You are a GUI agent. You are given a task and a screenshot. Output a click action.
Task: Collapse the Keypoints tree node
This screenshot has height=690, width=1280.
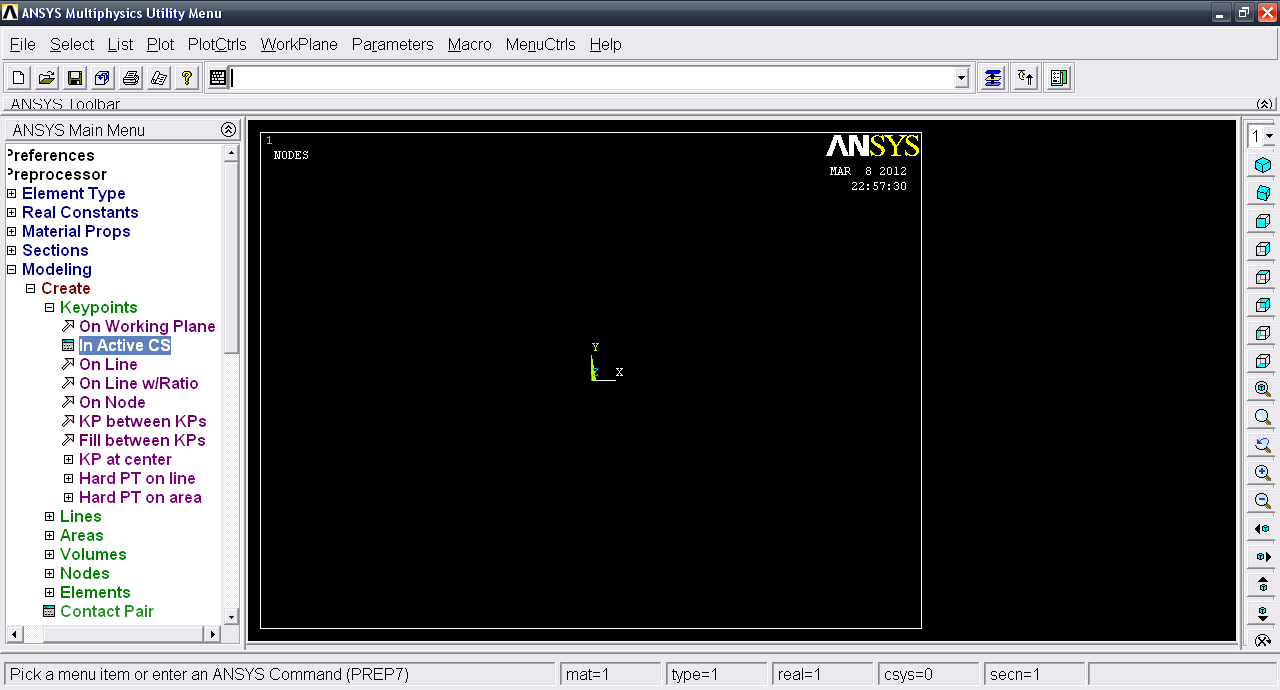pyautogui.click(x=50, y=308)
